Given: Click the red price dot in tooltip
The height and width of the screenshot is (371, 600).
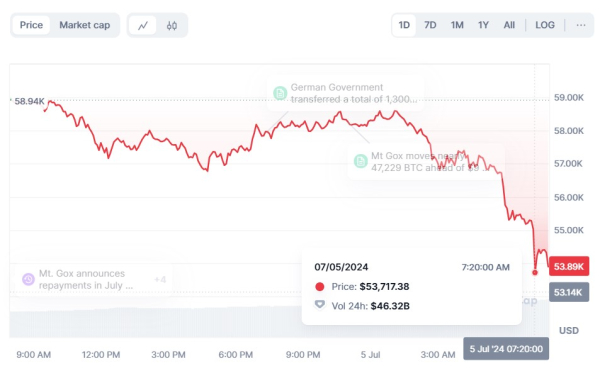Looking at the screenshot, I should [x=320, y=286].
